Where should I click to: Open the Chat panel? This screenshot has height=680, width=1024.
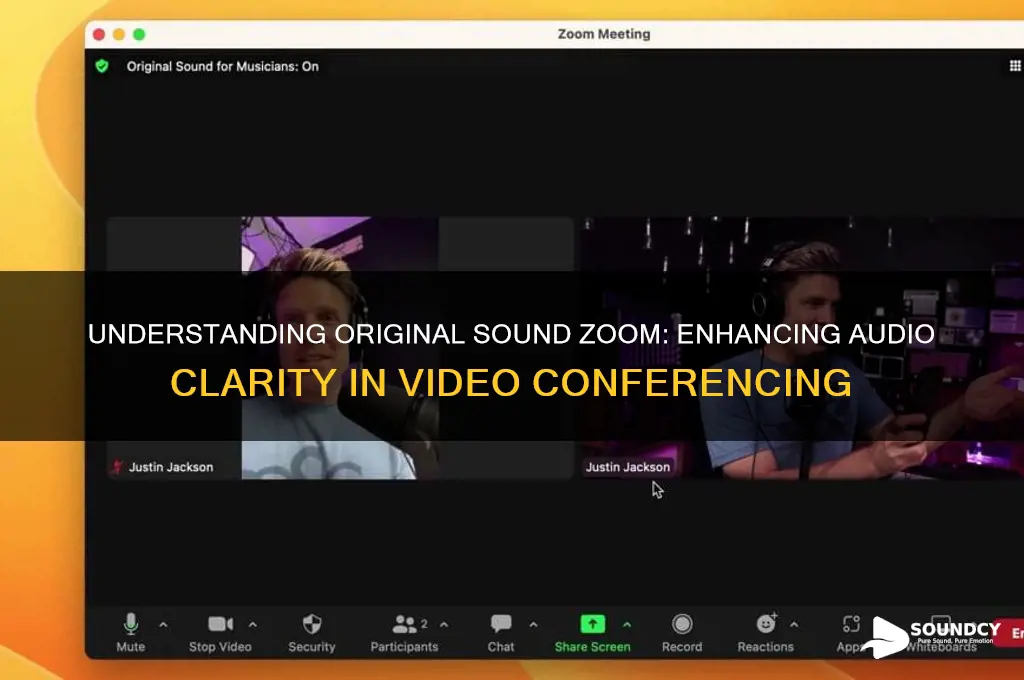pyautogui.click(x=501, y=632)
